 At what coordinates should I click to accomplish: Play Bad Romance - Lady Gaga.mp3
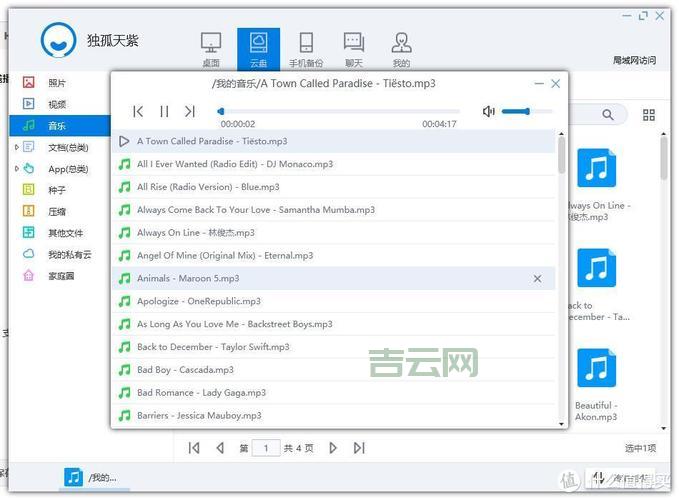201,393
